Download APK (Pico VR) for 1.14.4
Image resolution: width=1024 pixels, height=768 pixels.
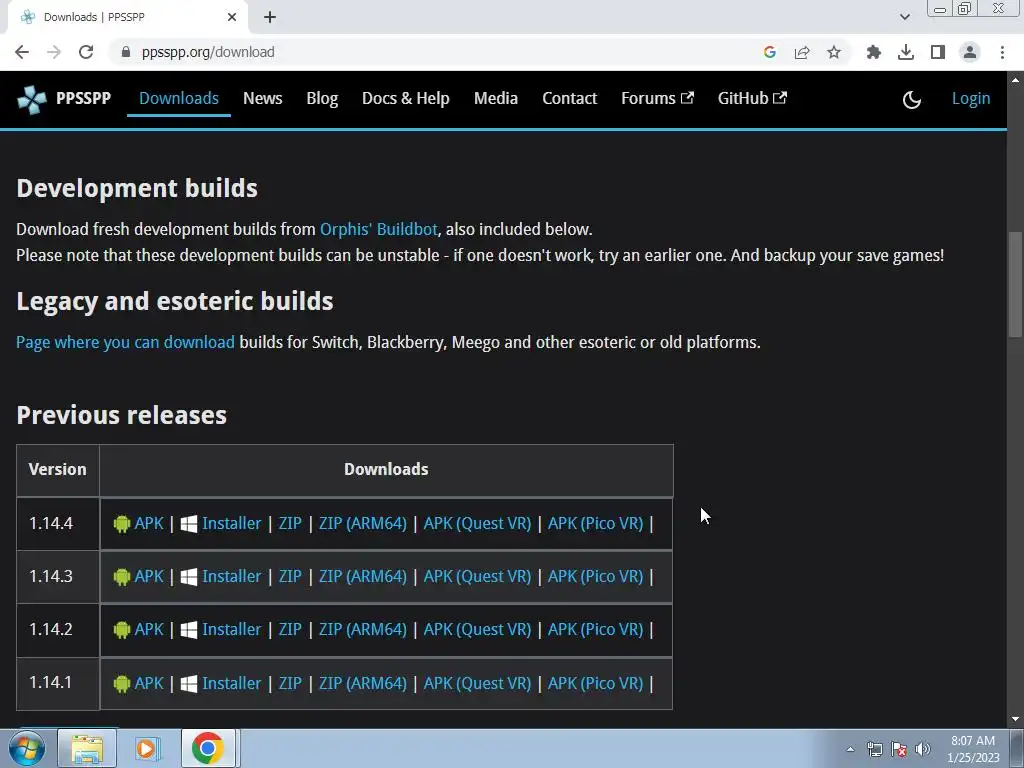click(595, 523)
